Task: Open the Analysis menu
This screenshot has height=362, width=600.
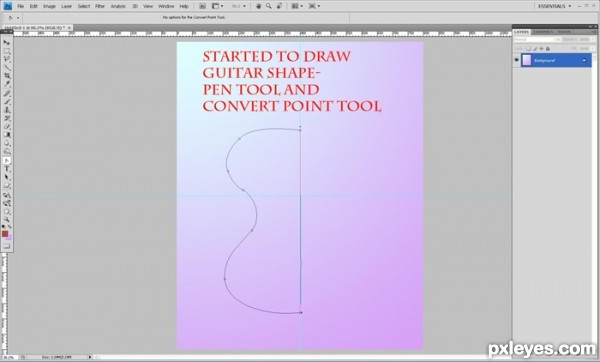Action: pos(118,6)
